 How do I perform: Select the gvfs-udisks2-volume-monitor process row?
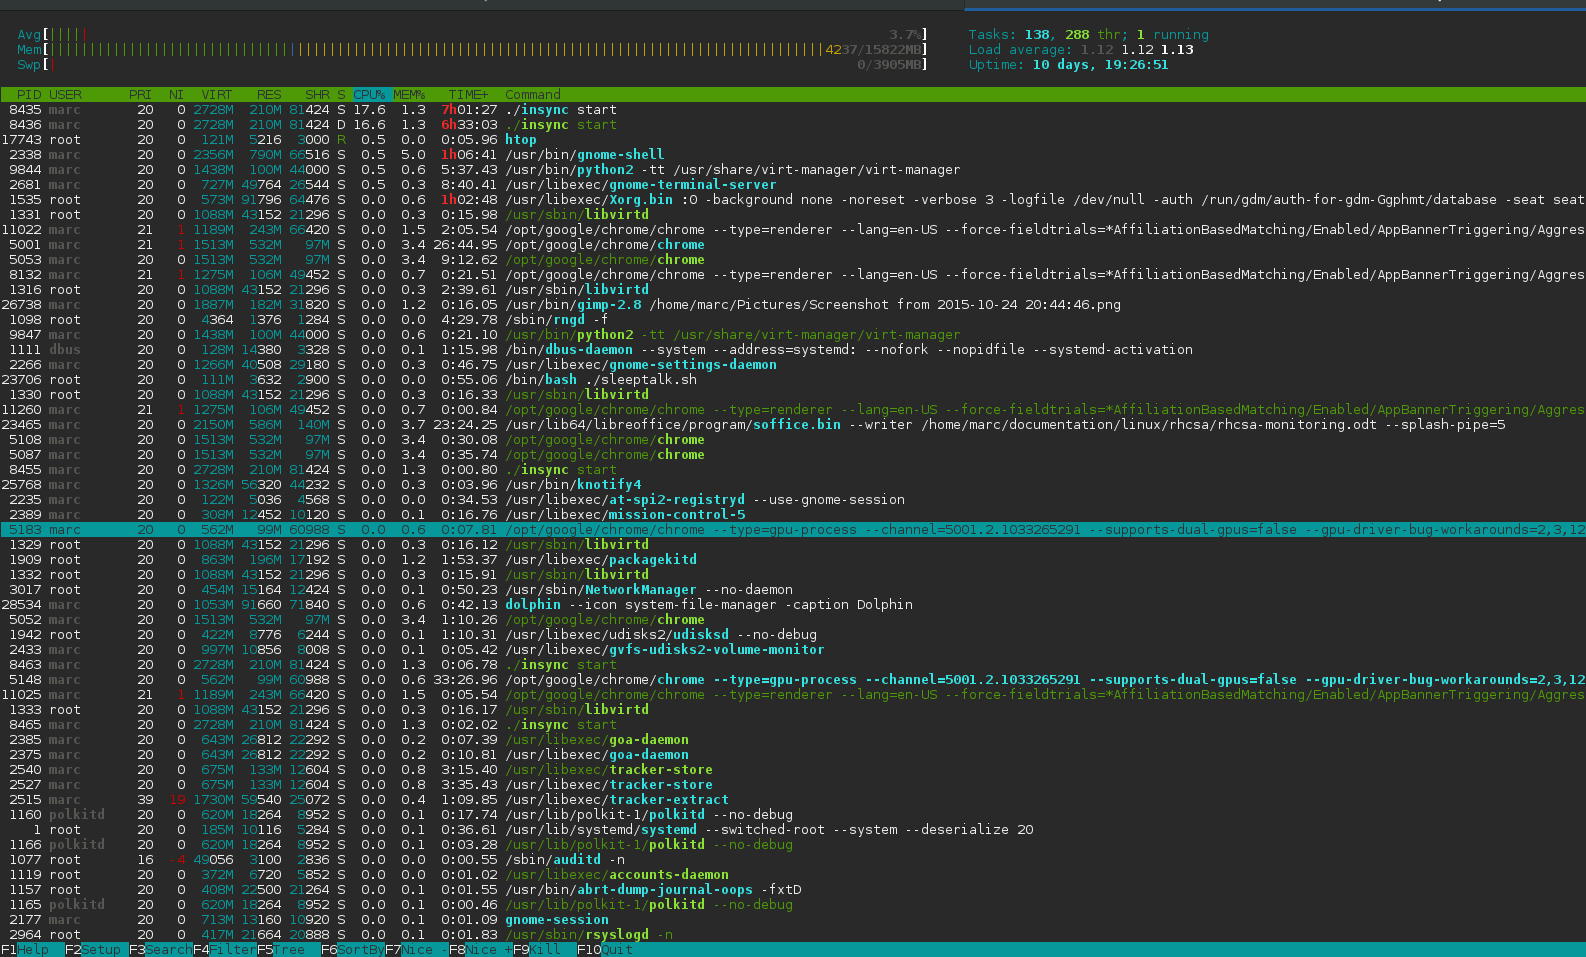coord(793,650)
